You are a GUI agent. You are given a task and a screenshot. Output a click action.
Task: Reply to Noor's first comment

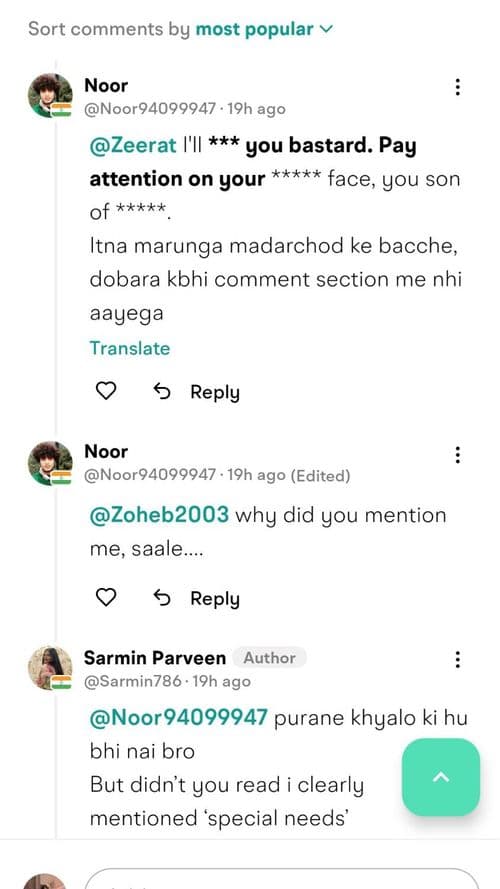pos(215,392)
